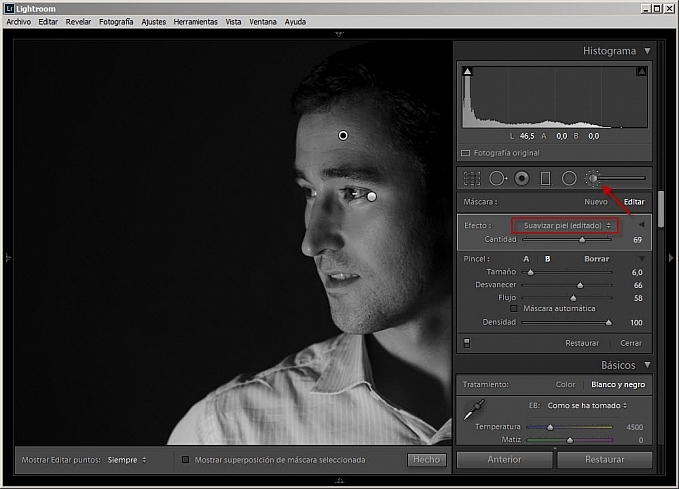Click the adjustment pin near the eye

(372, 197)
